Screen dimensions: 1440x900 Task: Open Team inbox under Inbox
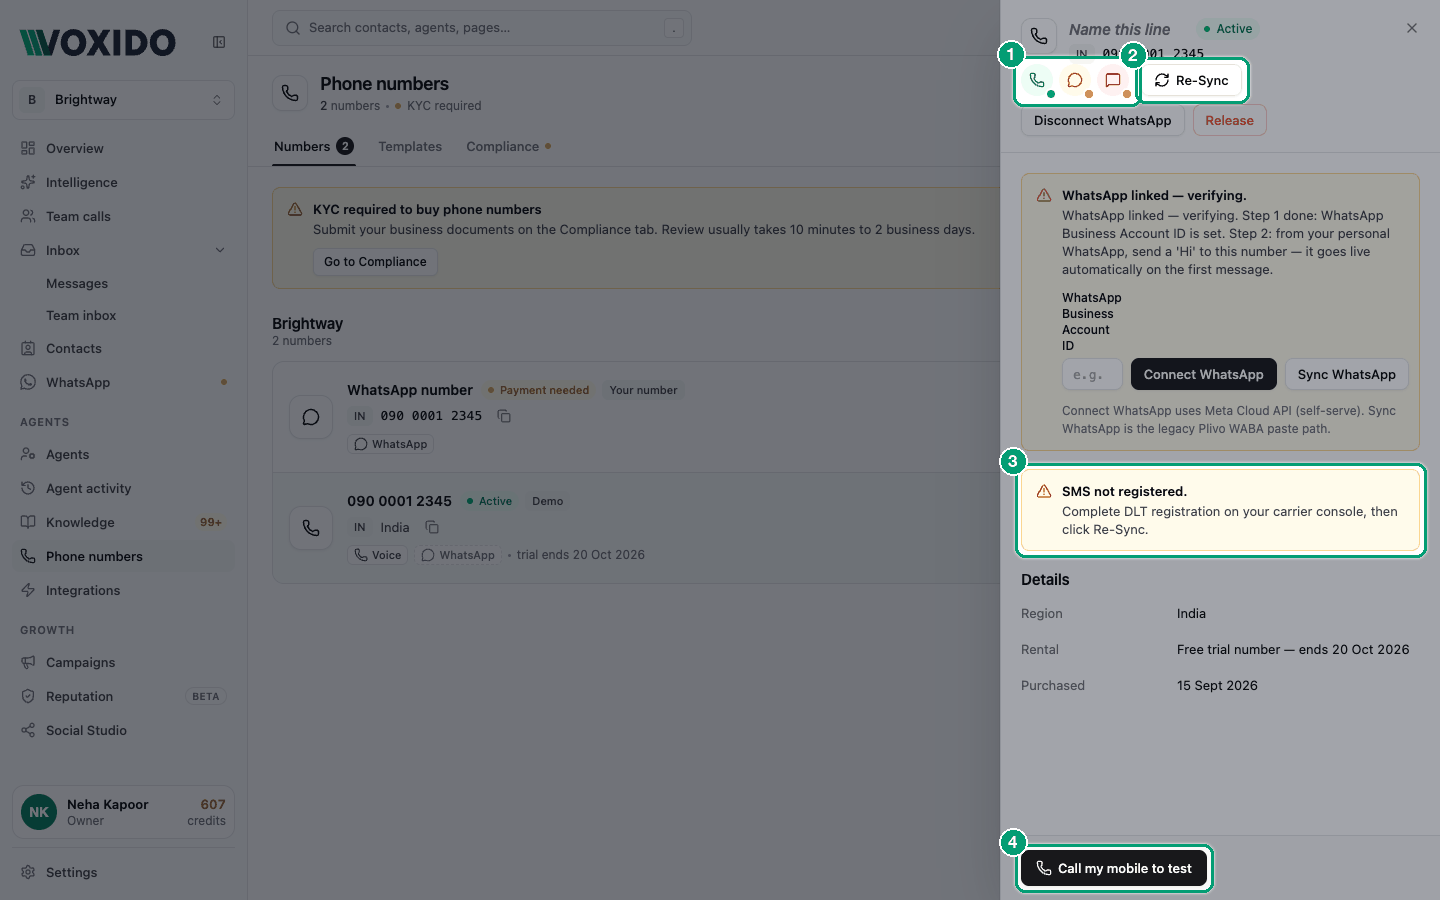click(81, 315)
